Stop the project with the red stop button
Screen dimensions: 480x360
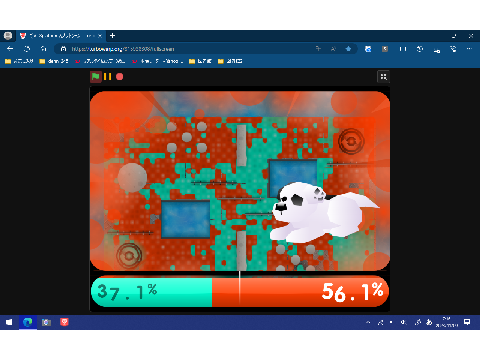point(119,77)
